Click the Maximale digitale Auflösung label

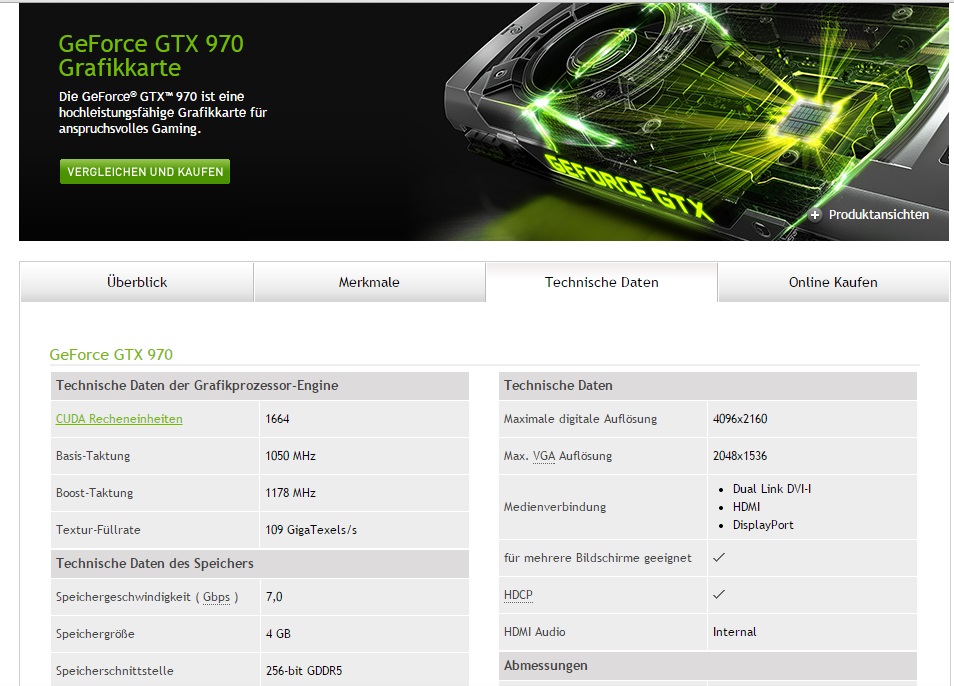point(580,419)
